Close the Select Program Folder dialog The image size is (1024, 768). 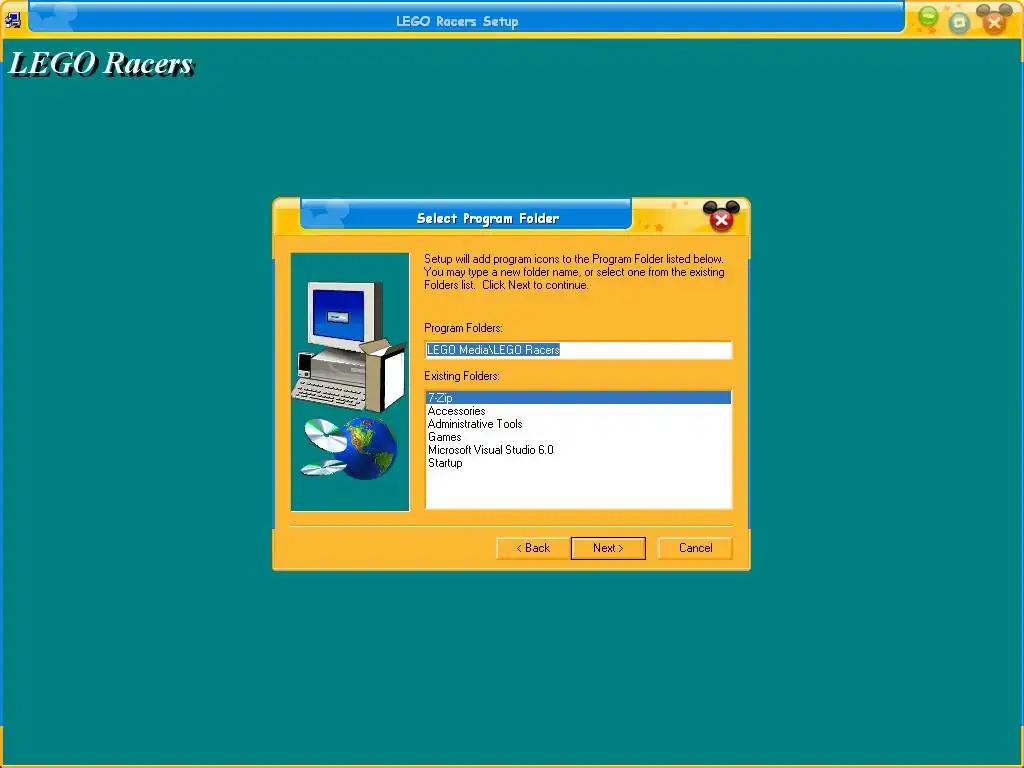coord(721,219)
